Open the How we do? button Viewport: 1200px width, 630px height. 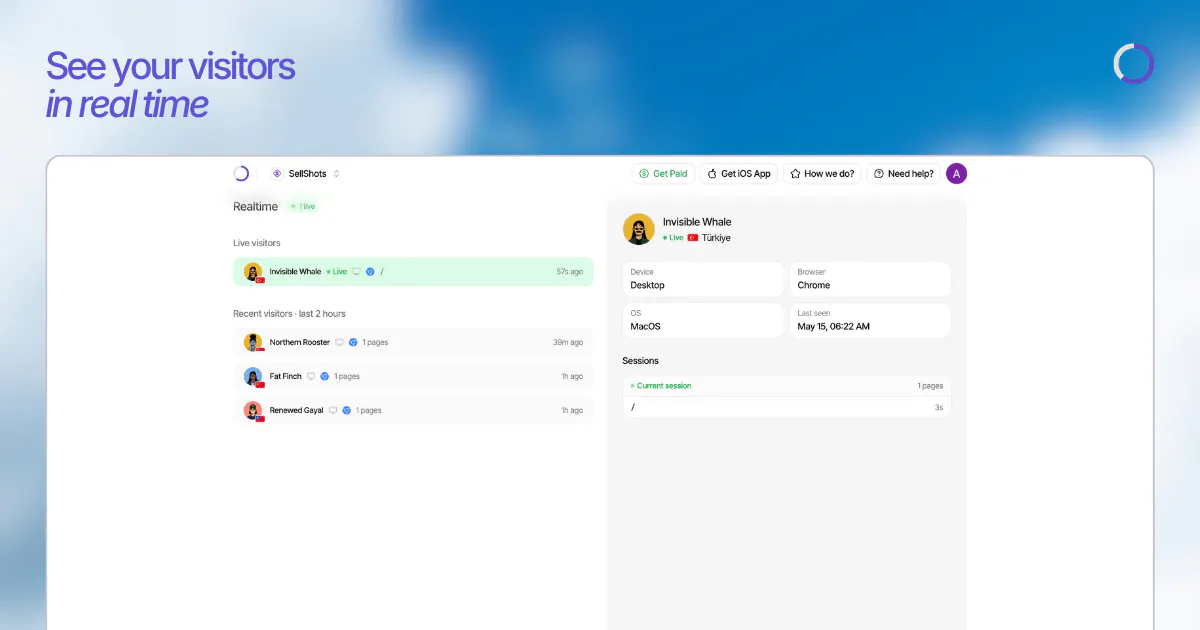822,173
